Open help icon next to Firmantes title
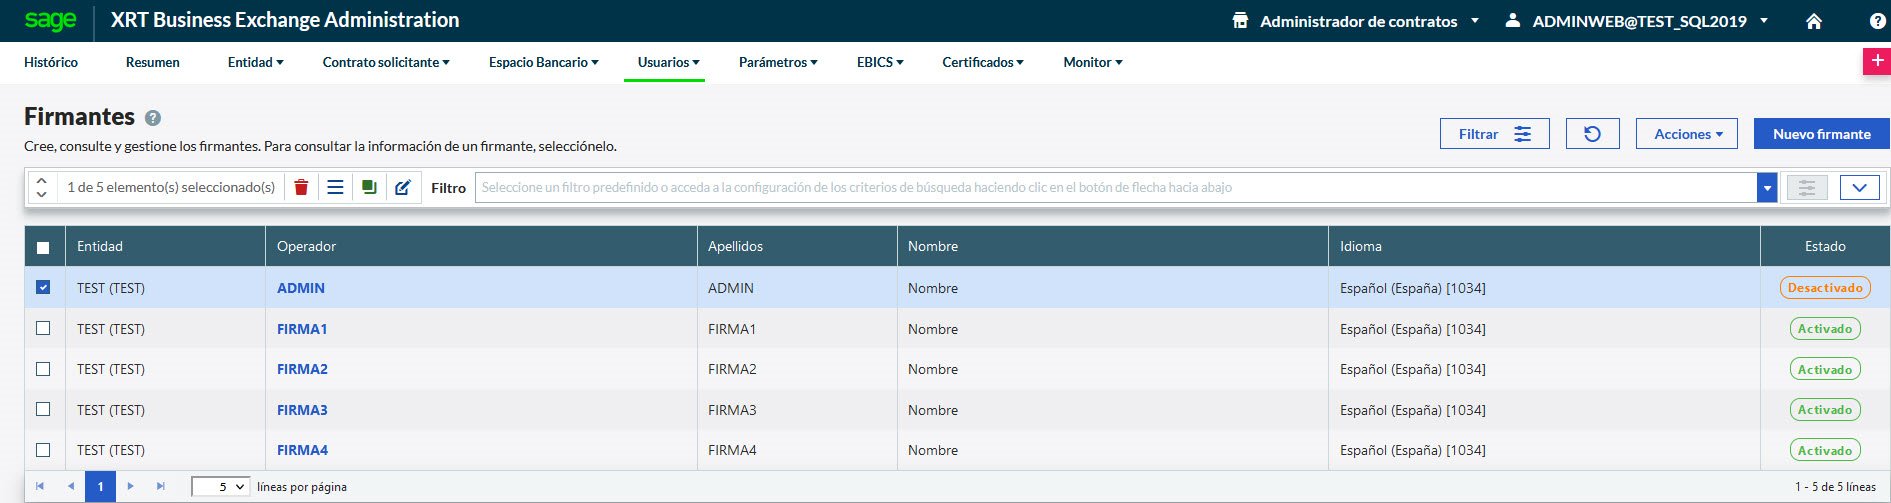This screenshot has width=1891, height=503. [153, 118]
